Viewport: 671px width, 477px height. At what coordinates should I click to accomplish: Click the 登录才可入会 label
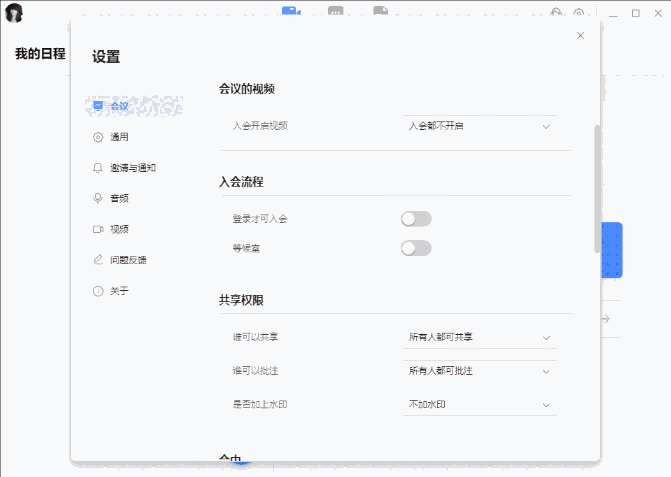[260, 219]
